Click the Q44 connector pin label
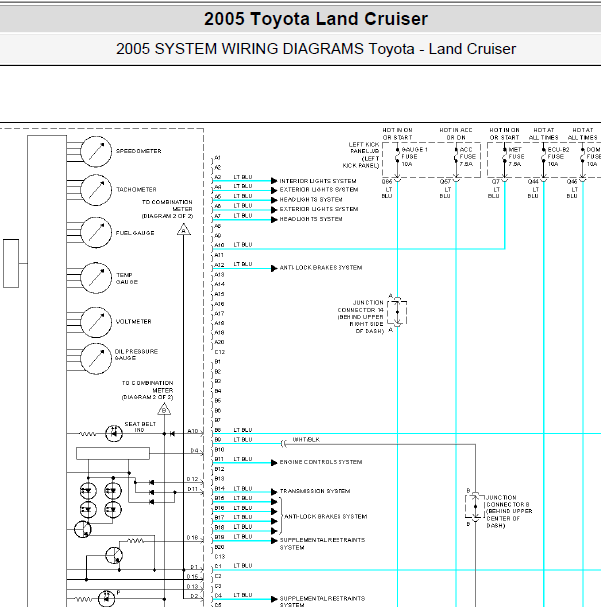601x607 pixels. pyautogui.click(x=533, y=182)
